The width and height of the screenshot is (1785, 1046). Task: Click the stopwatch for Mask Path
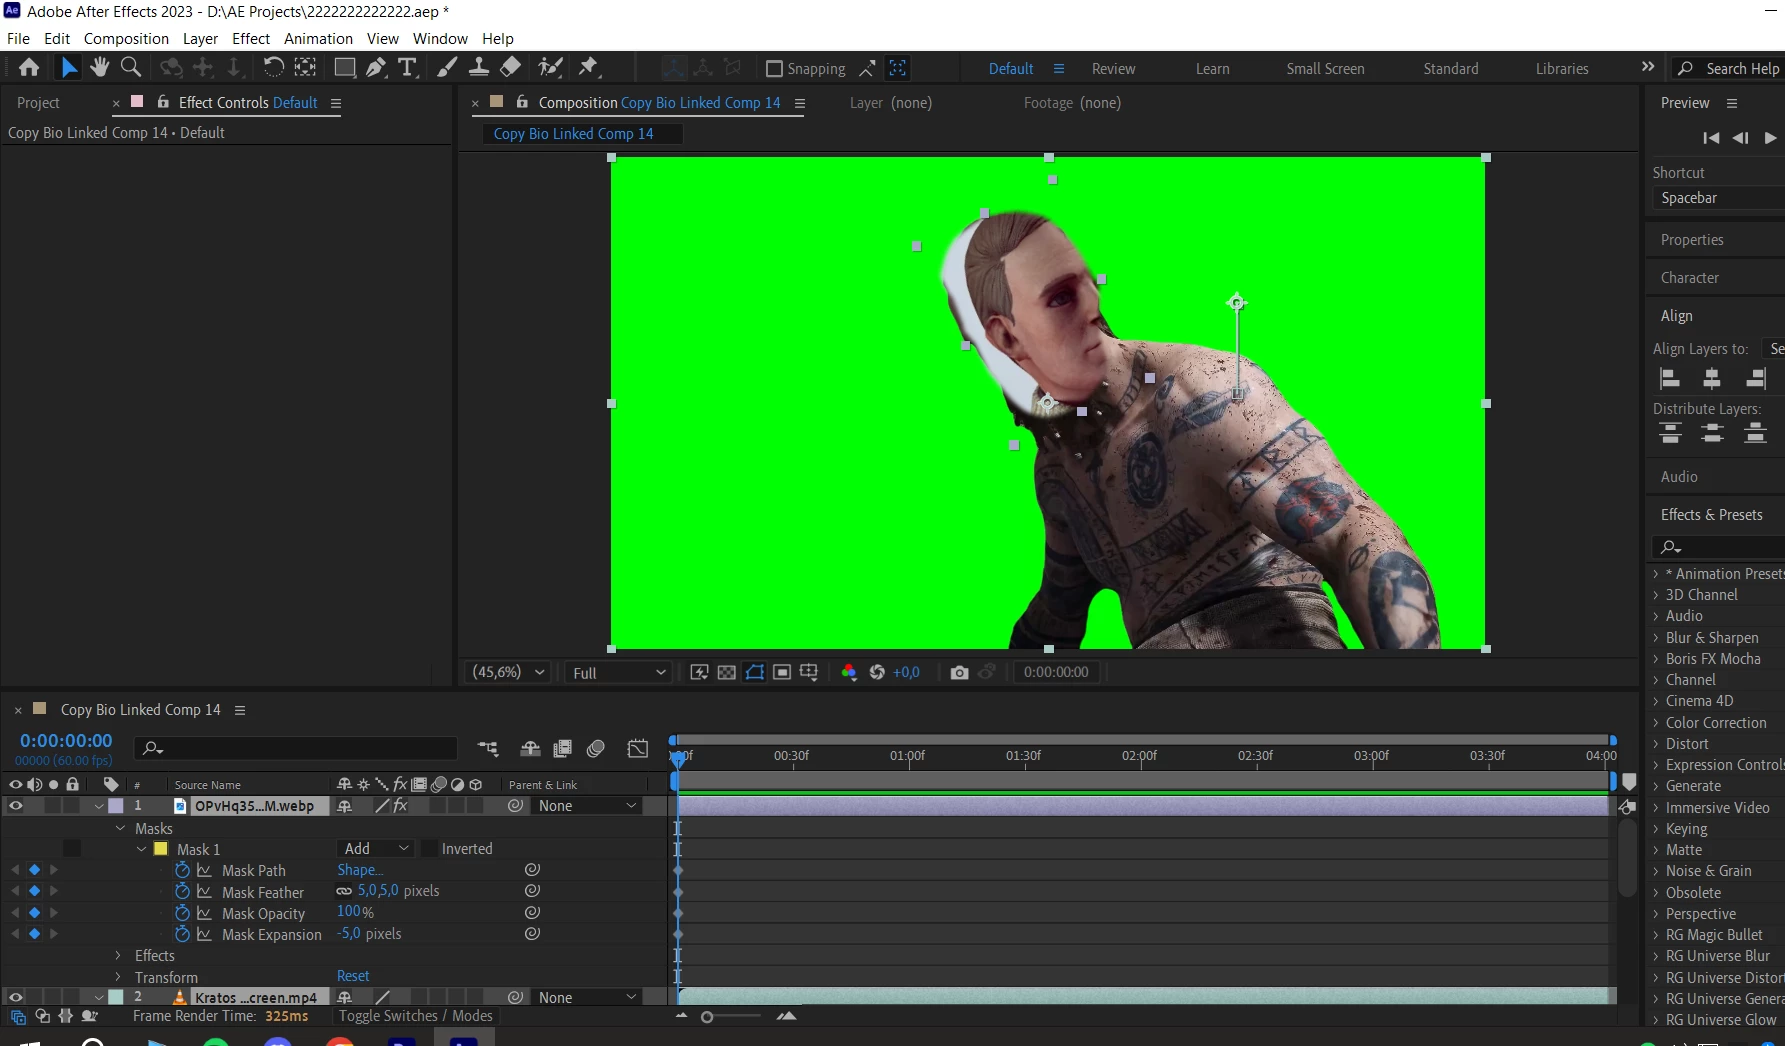coord(182,870)
